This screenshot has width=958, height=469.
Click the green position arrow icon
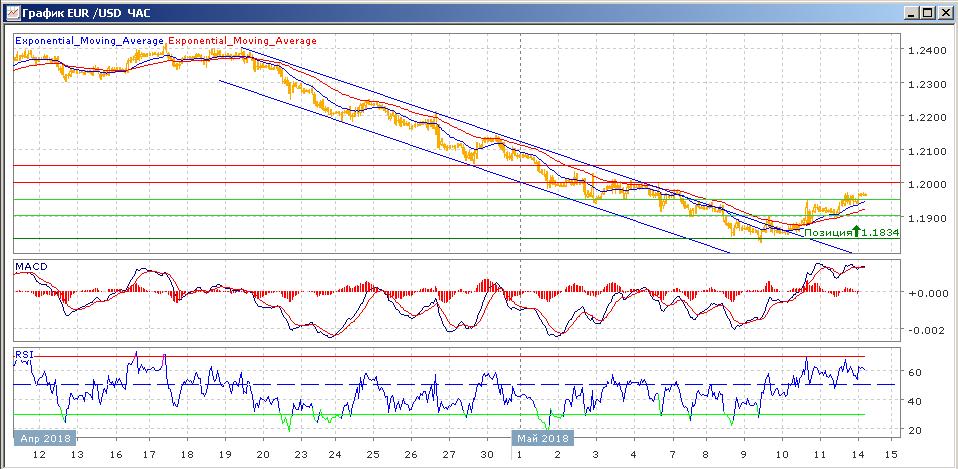pos(857,231)
